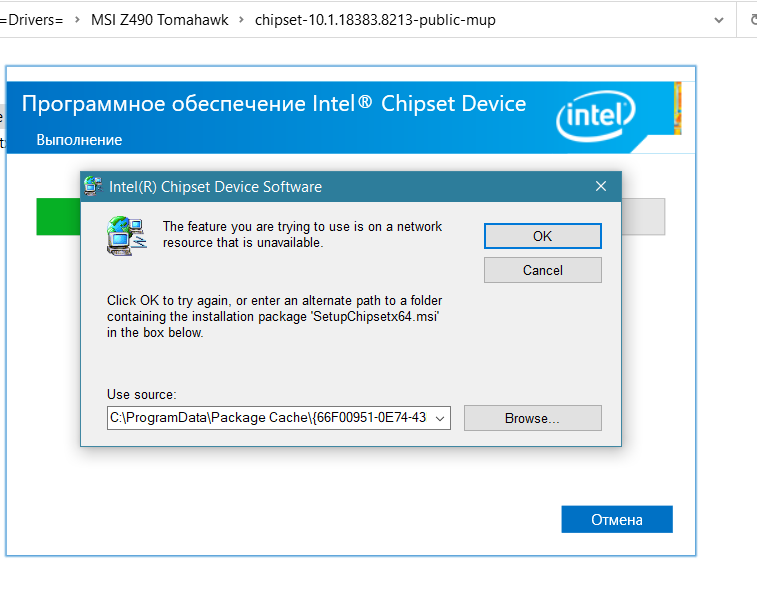Open address bar history dropdown arrow
Image resolution: width=757 pixels, height=602 pixels.
(x=719, y=20)
